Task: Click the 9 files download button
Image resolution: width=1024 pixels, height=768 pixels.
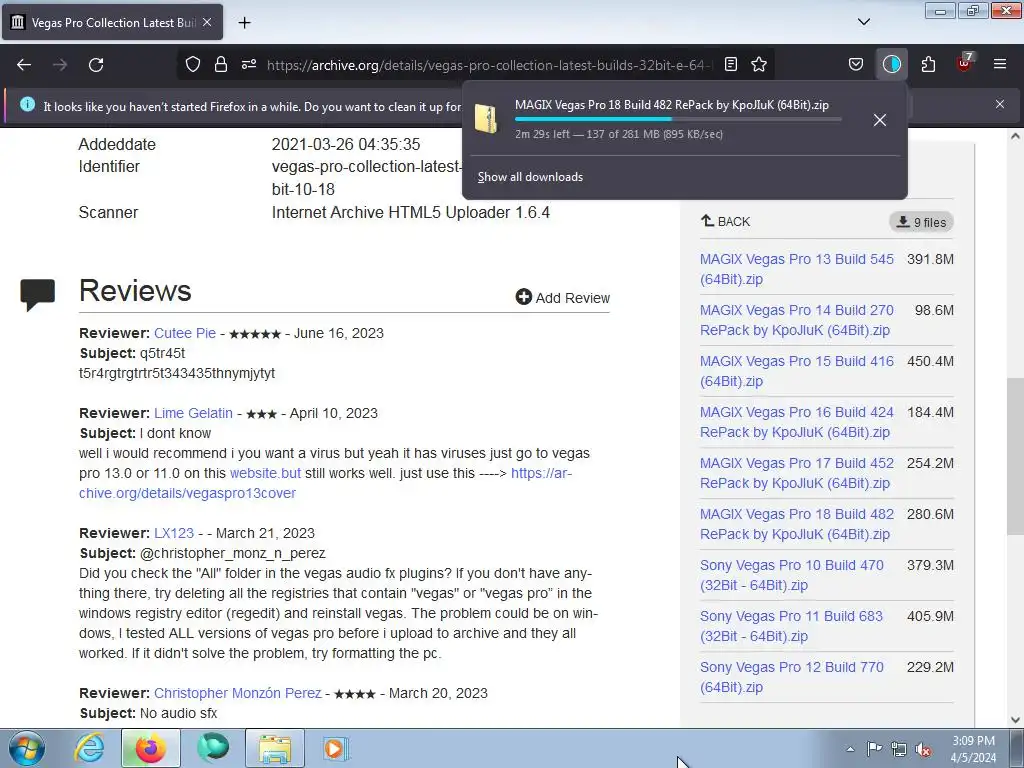Action: 921,222
